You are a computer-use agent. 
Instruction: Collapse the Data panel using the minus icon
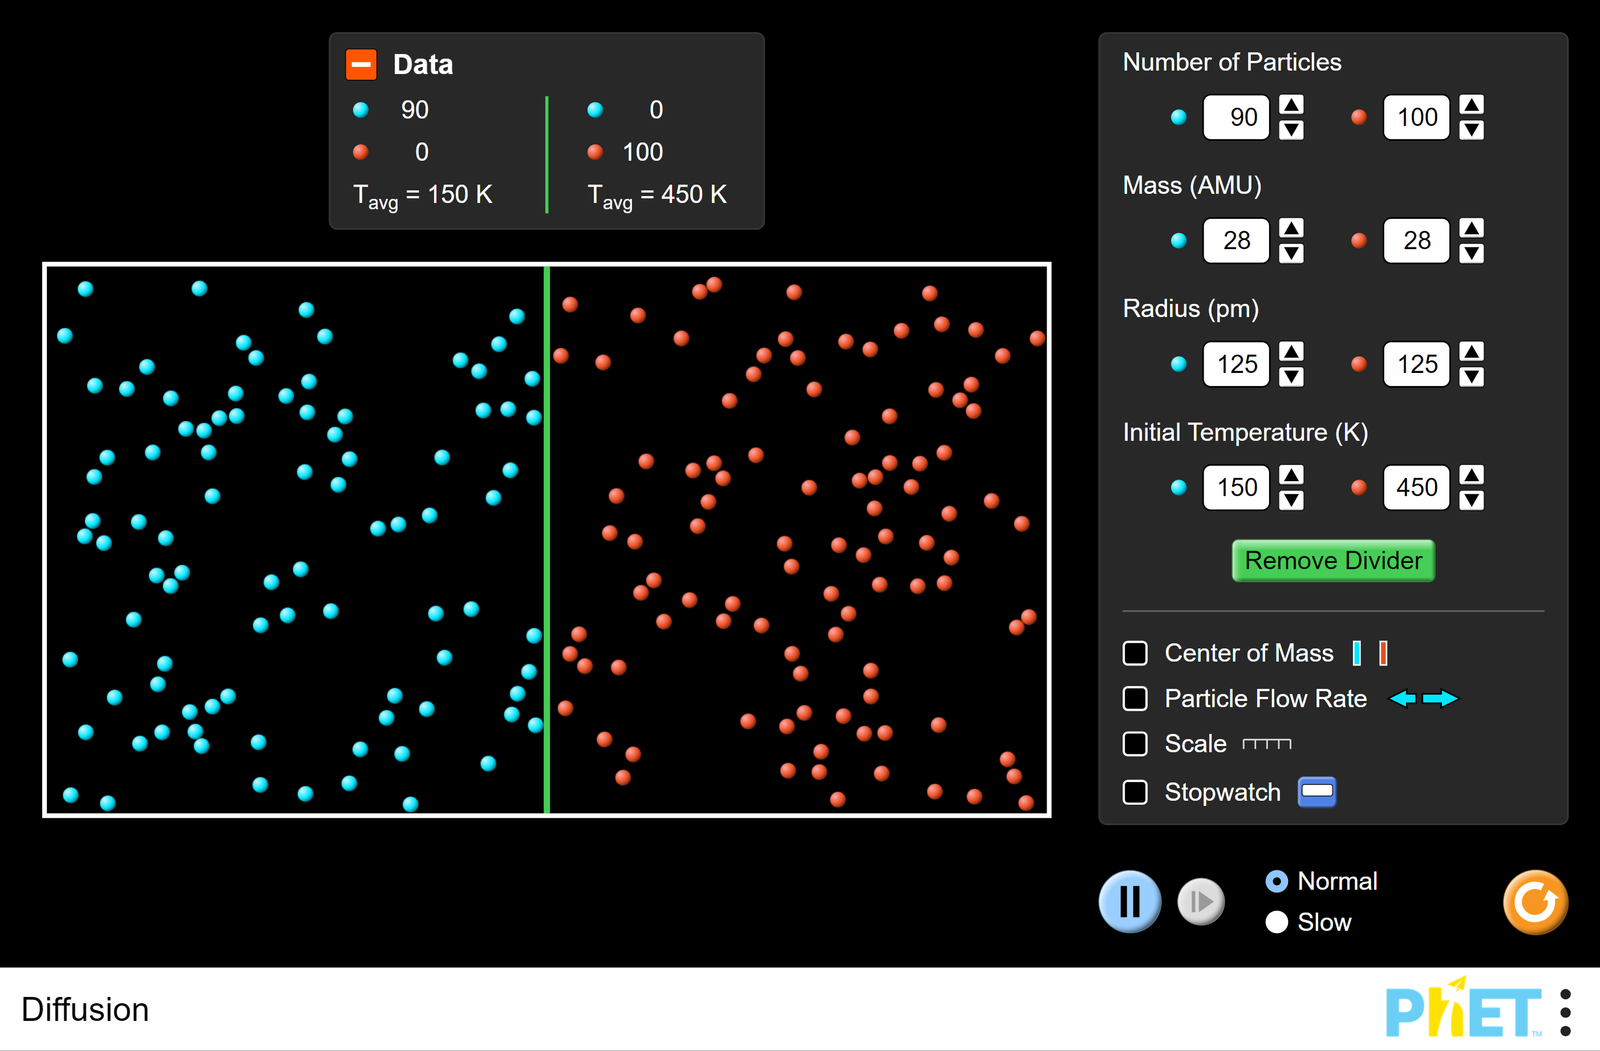[x=359, y=64]
